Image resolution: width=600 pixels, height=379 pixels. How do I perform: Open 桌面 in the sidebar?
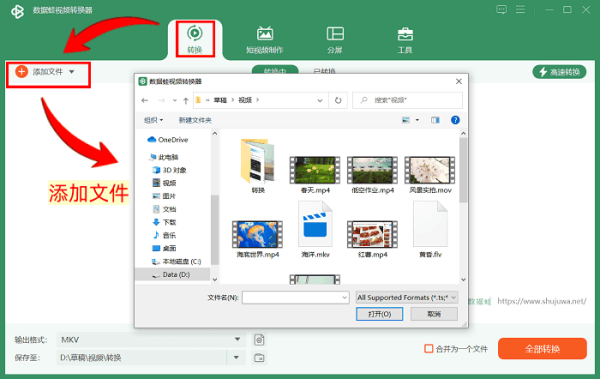[x=165, y=248]
